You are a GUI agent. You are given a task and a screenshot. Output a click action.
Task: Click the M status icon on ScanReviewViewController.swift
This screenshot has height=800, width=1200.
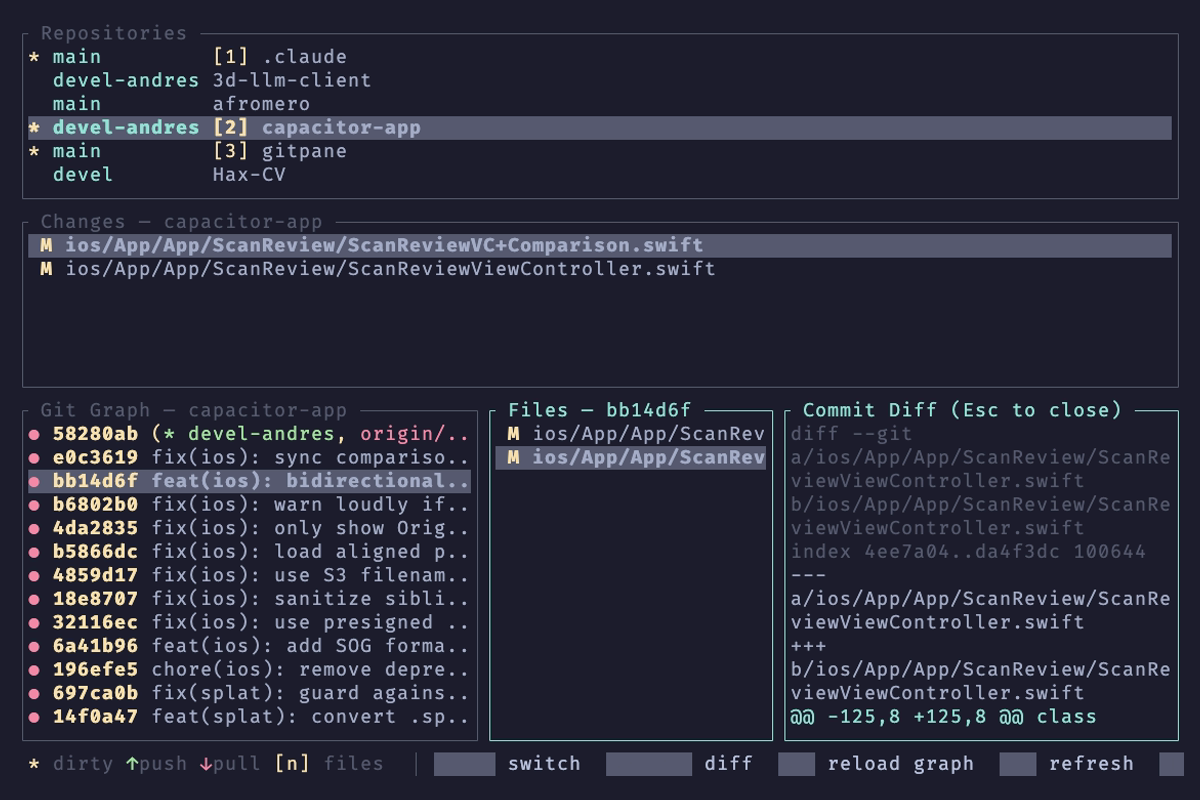pyautogui.click(x=46, y=269)
